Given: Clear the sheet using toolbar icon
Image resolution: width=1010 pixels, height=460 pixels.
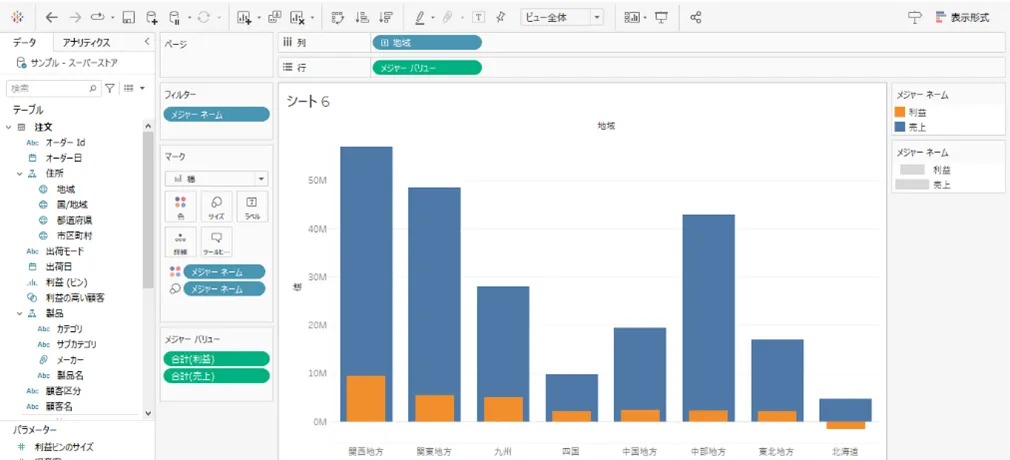Looking at the screenshot, I should pos(297,17).
